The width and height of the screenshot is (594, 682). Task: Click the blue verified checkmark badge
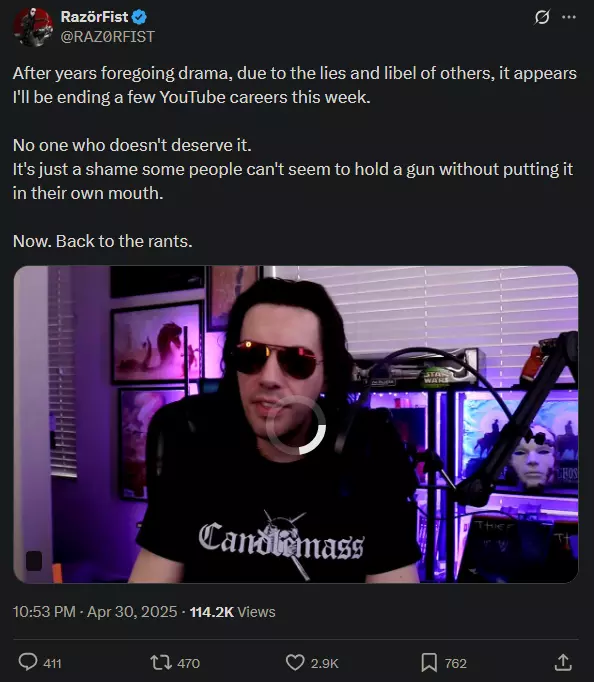point(139,17)
